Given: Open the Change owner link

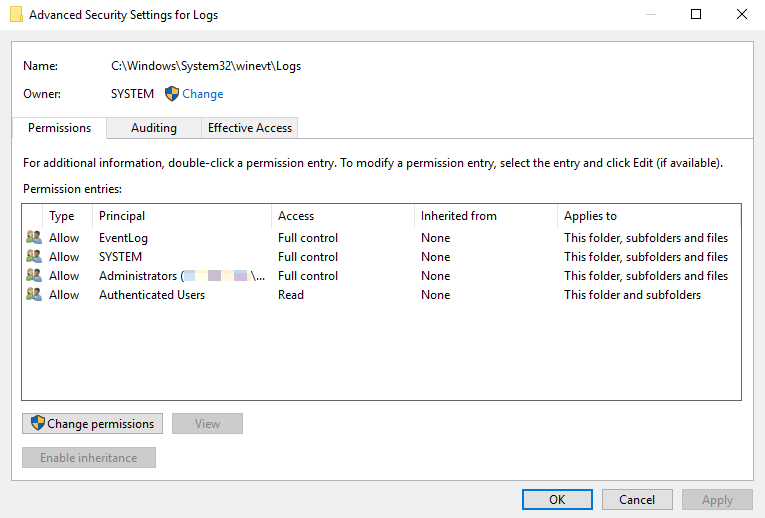Looking at the screenshot, I should (203, 94).
